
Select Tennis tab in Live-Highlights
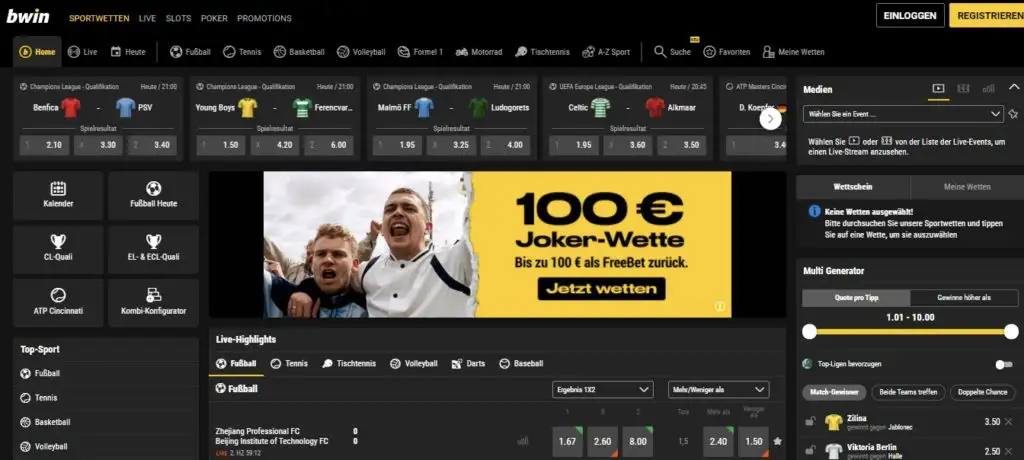pos(289,363)
